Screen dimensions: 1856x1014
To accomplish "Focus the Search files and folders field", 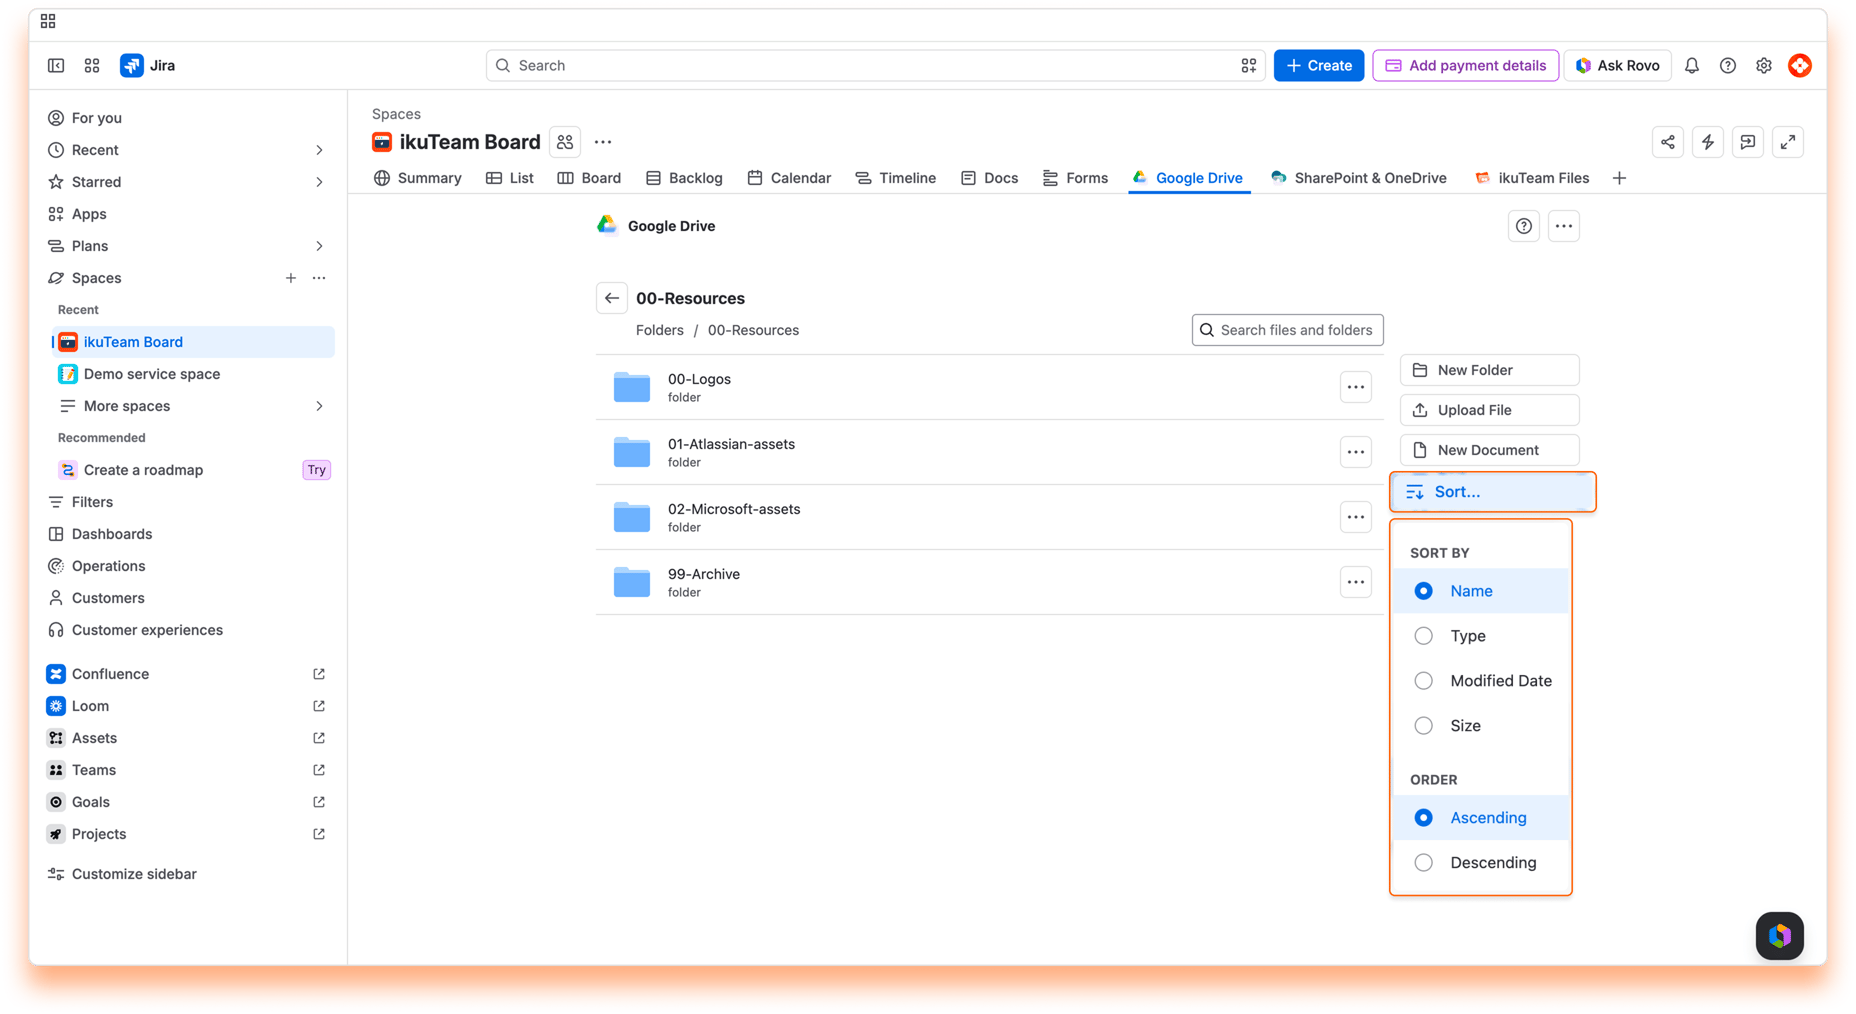I will 1288,330.
